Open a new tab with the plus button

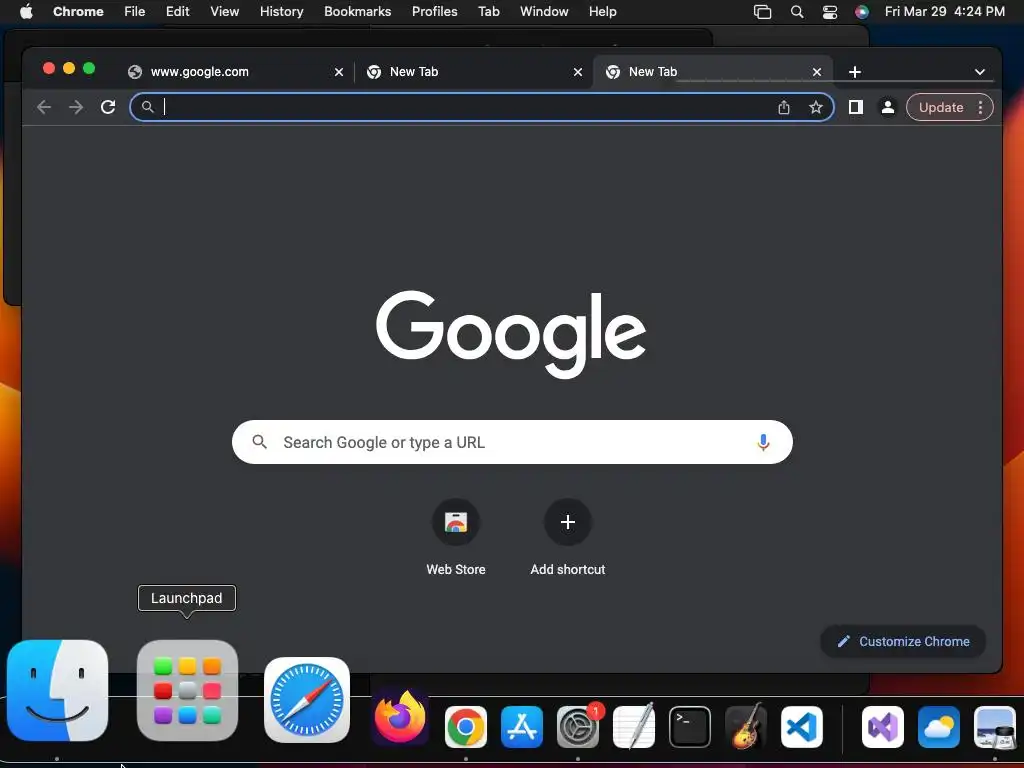pyautogui.click(x=855, y=72)
